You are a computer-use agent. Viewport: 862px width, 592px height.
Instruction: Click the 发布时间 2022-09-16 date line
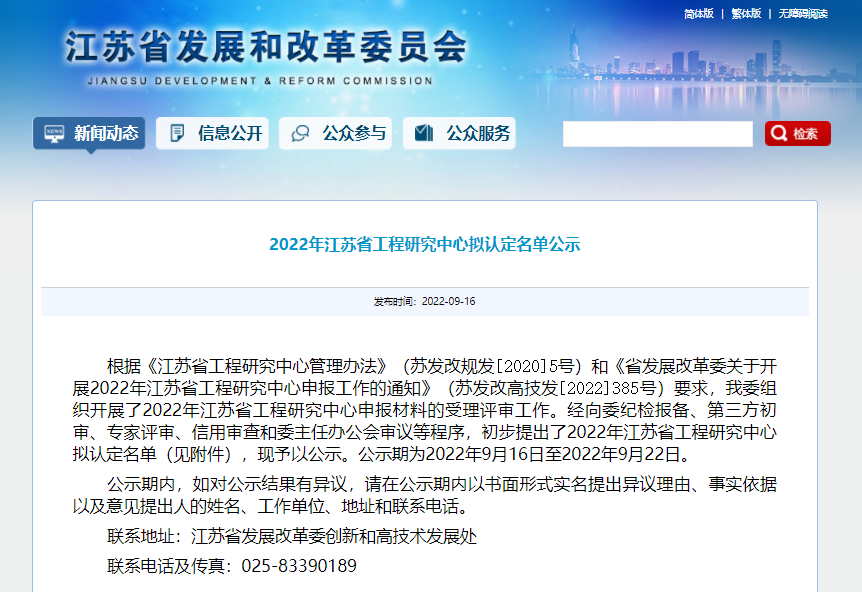pyautogui.click(x=424, y=301)
